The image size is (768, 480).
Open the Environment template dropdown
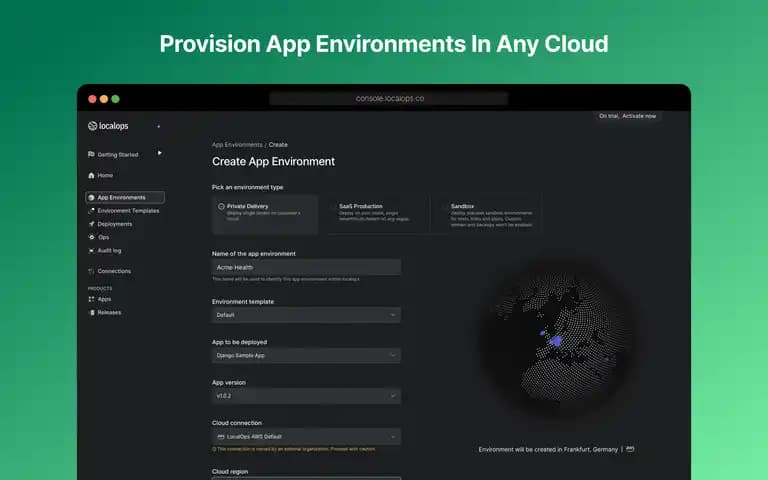pos(307,315)
